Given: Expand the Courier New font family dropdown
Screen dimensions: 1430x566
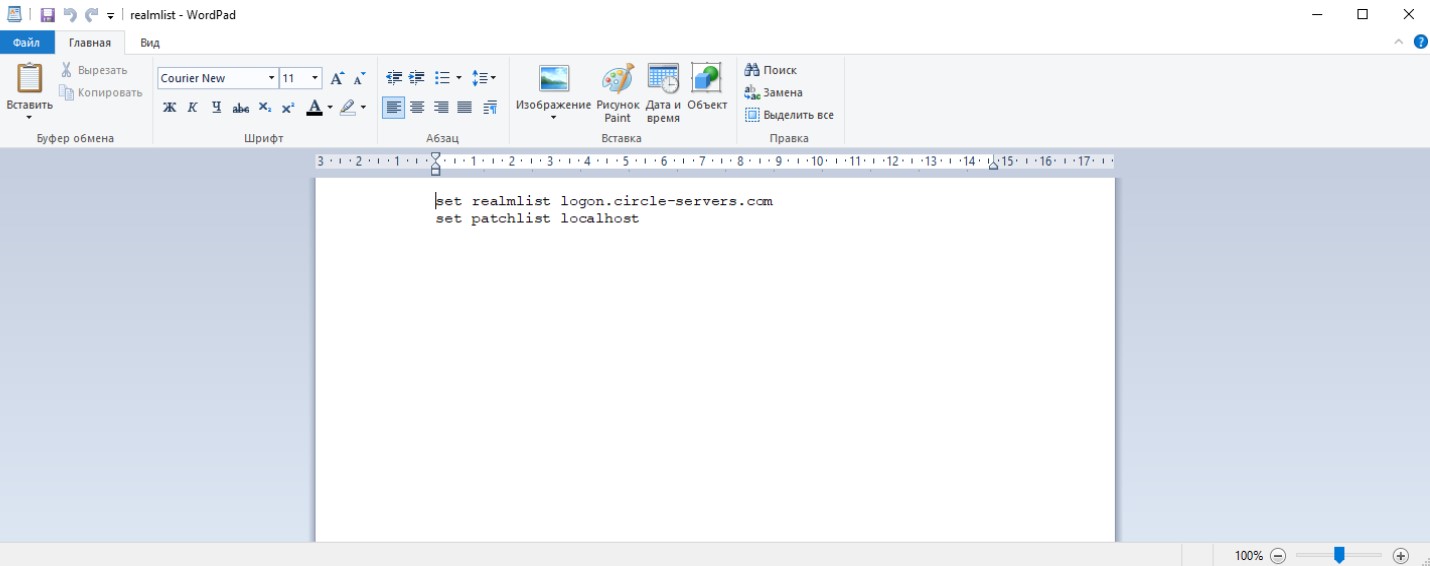Looking at the screenshot, I should pyautogui.click(x=271, y=78).
